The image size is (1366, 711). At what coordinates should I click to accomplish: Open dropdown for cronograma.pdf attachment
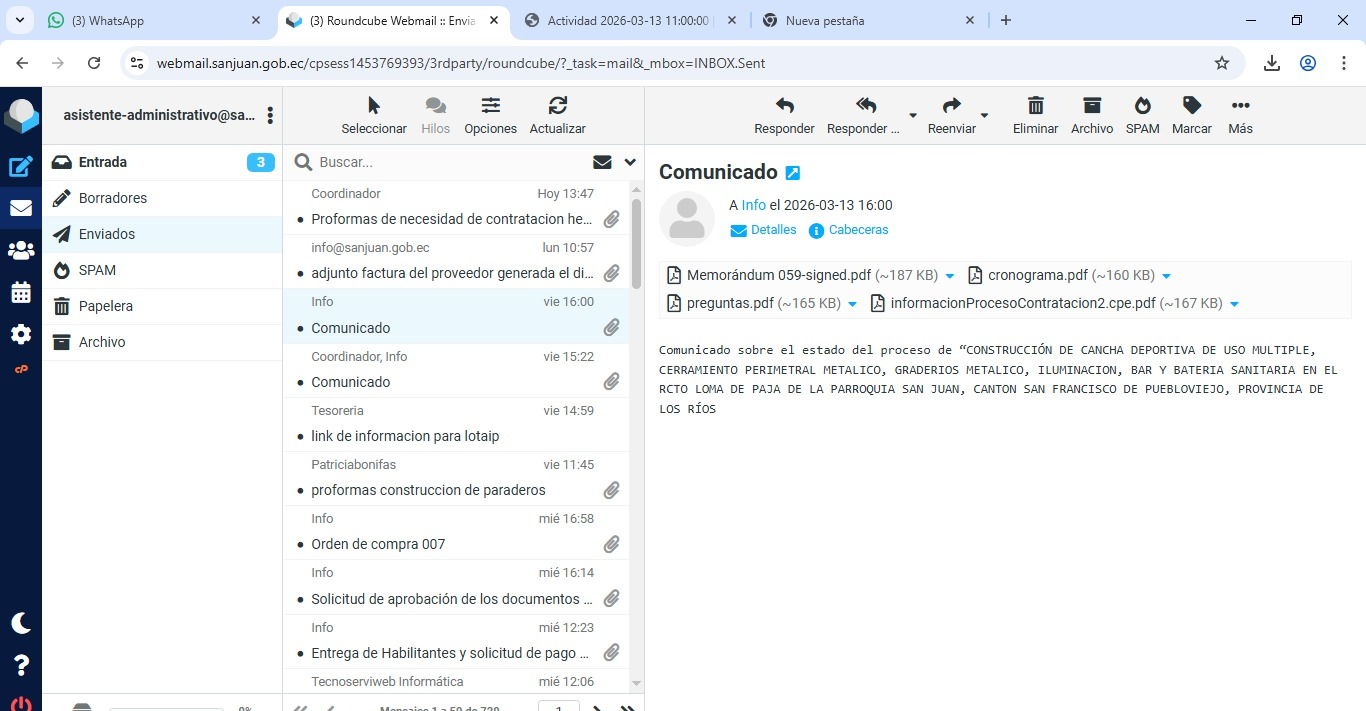pos(1166,276)
